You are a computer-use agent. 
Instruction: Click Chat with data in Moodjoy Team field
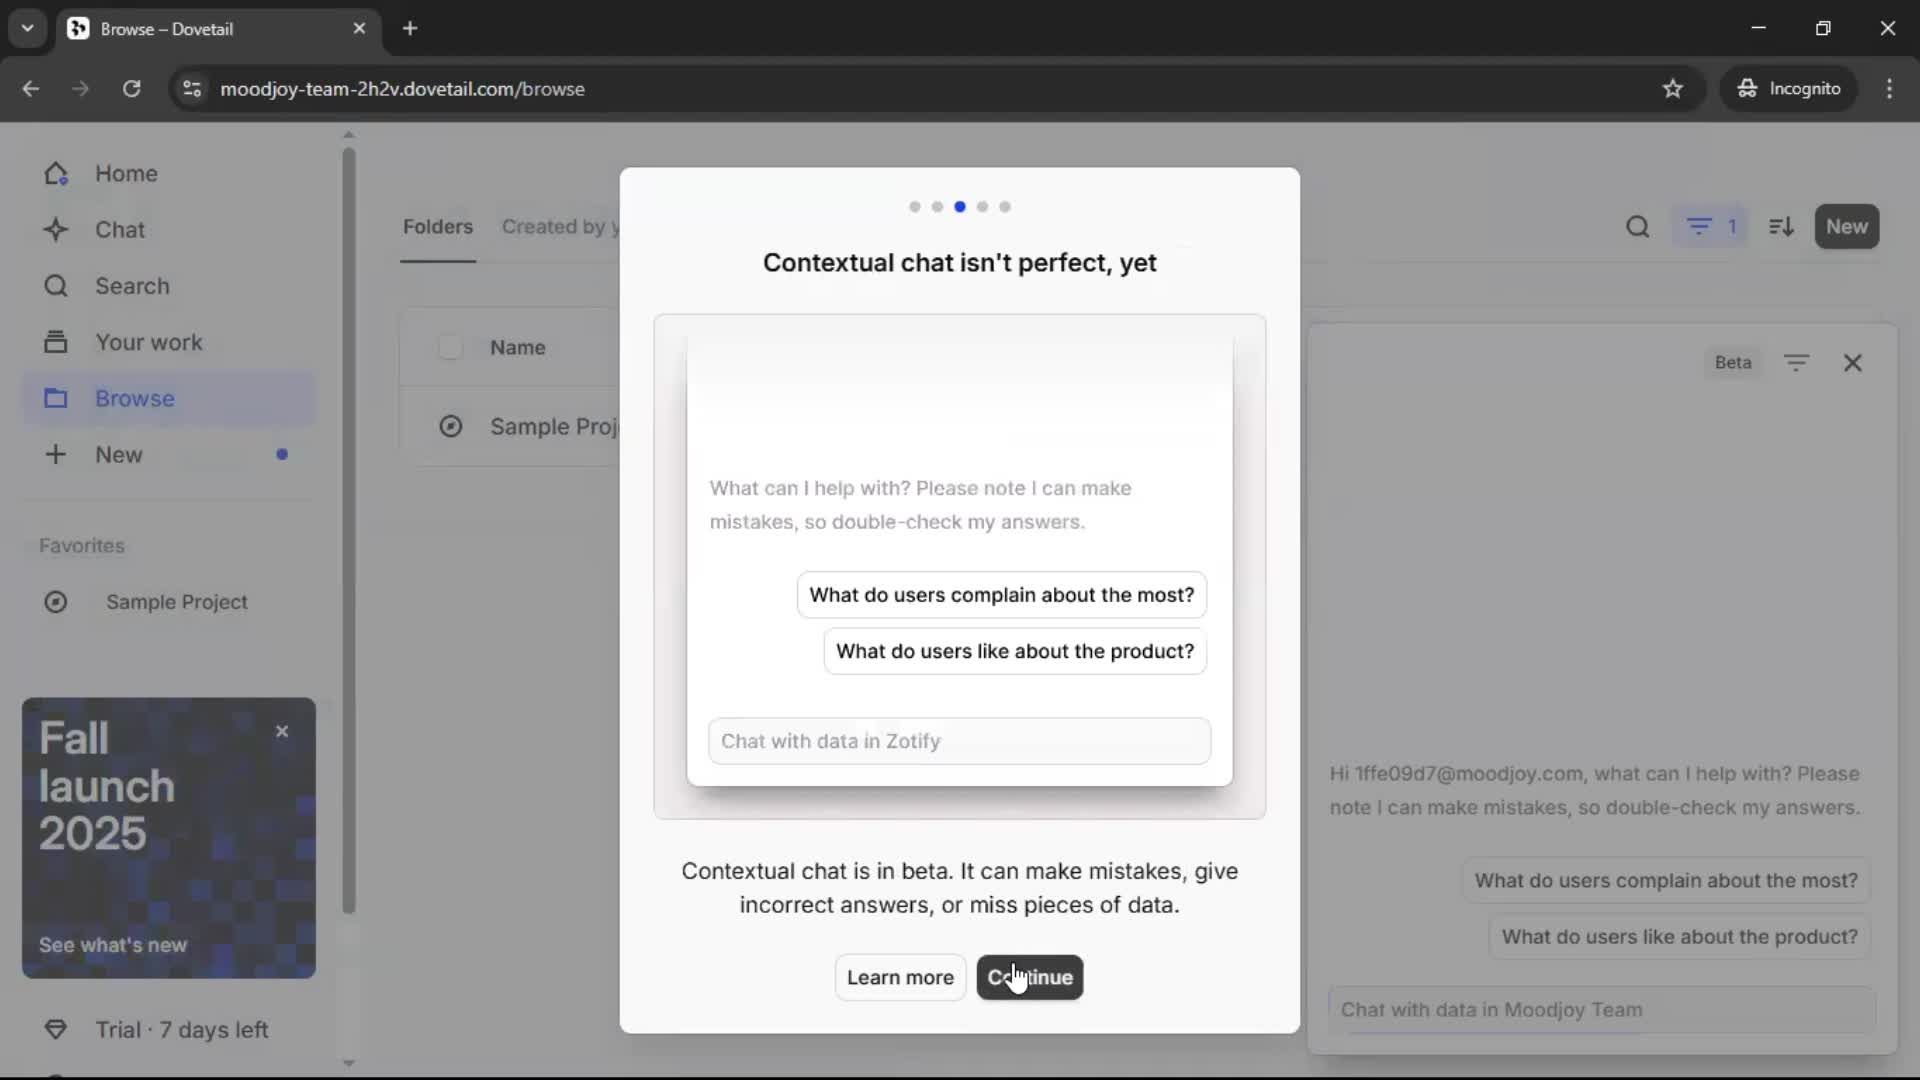click(1600, 1010)
